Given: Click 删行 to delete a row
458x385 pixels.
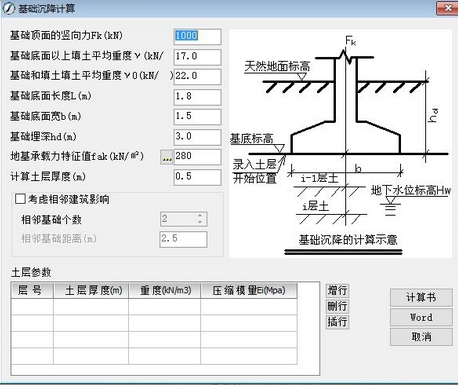Looking at the screenshot, I should pos(337,306).
